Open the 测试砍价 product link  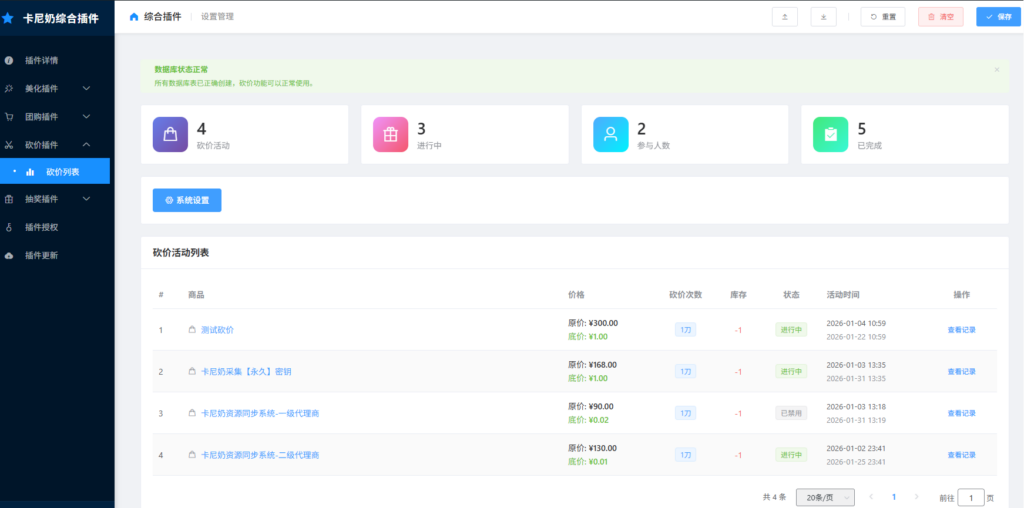[217, 329]
